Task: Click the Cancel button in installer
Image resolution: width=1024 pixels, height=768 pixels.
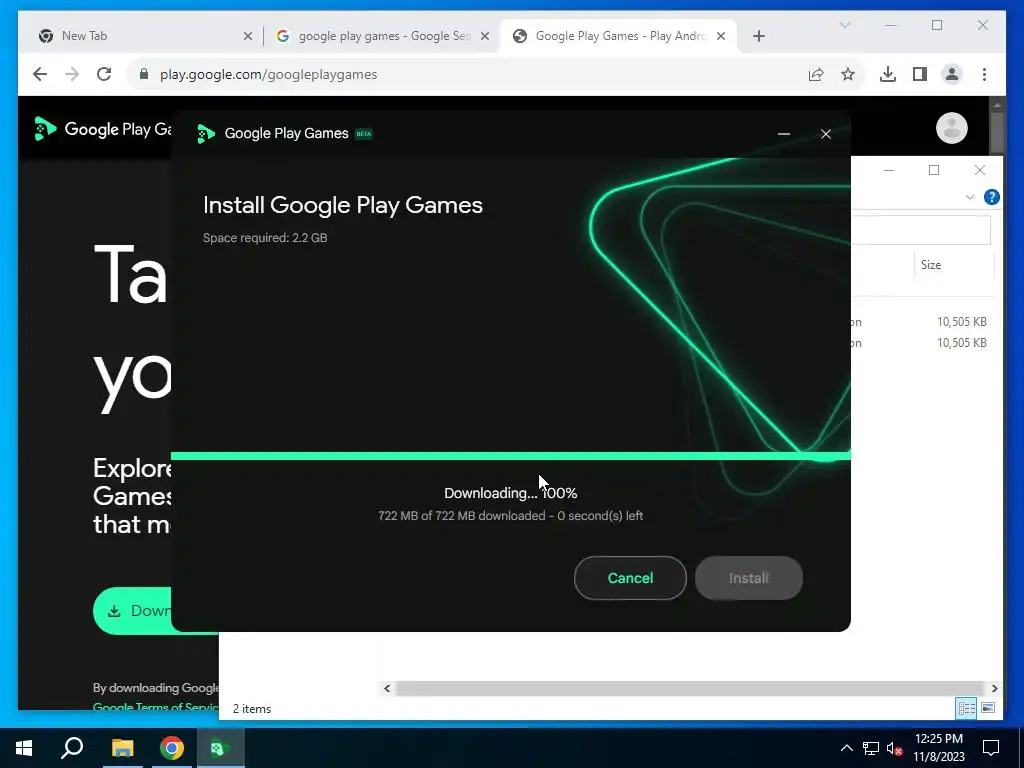Action: click(x=630, y=578)
